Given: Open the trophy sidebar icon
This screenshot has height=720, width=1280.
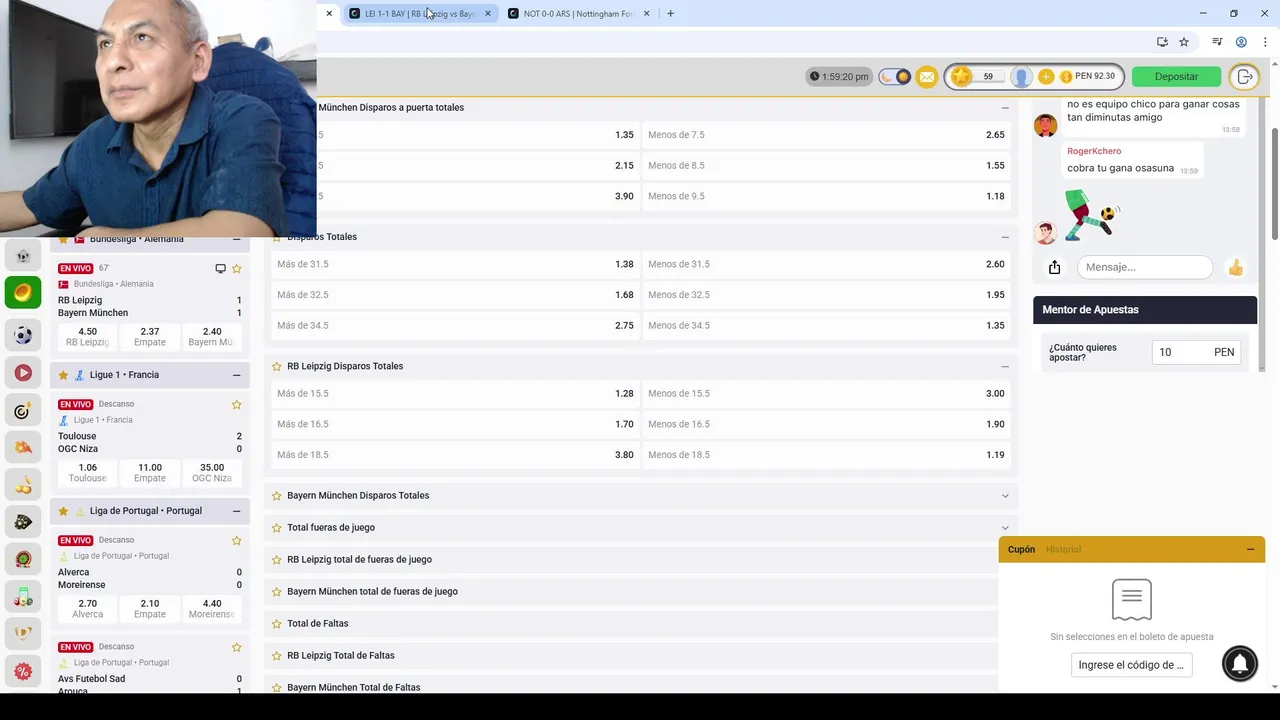Looking at the screenshot, I should coord(23,633).
